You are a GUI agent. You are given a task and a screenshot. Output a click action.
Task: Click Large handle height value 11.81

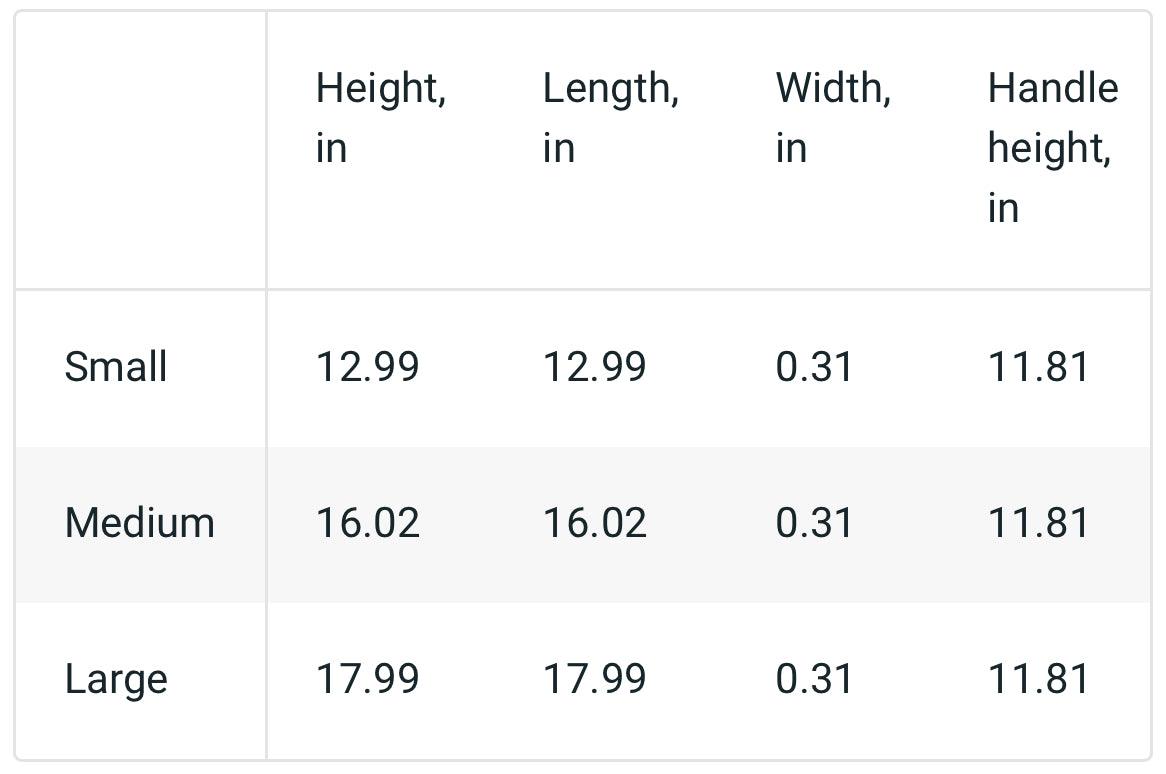pyautogui.click(x=1038, y=679)
